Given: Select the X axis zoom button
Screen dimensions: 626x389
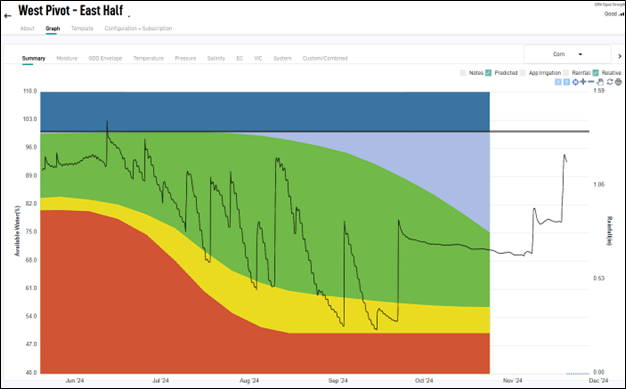Looking at the screenshot, I should tap(558, 82).
